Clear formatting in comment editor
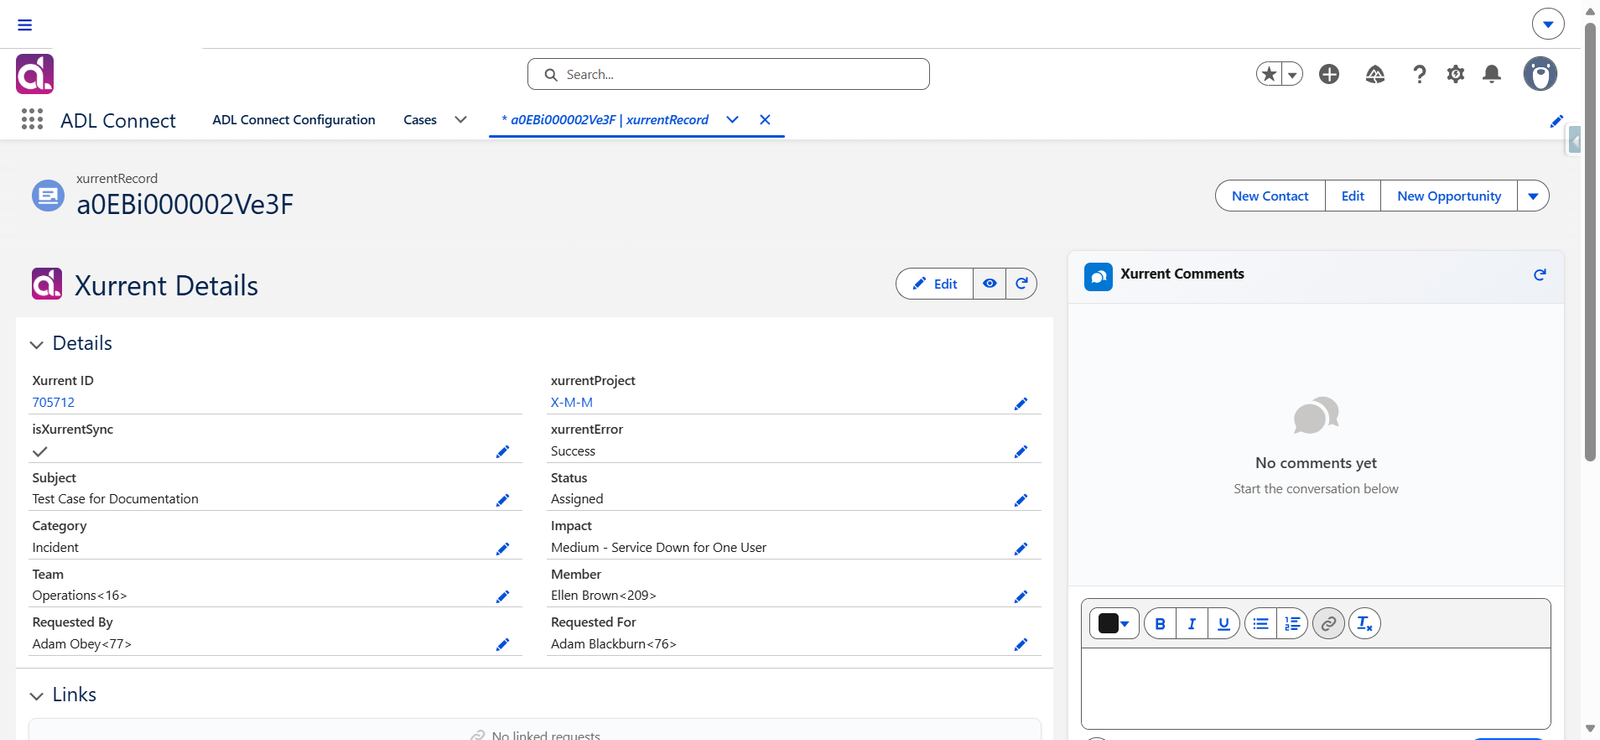 (x=1365, y=623)
